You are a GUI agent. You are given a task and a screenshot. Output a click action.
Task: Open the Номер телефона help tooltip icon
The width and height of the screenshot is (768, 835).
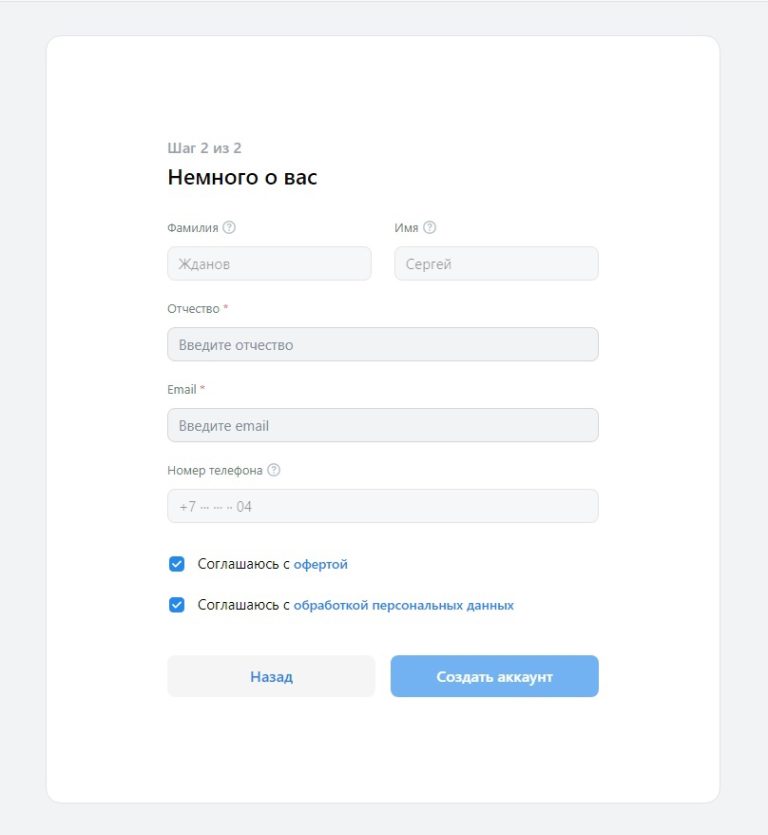(274, 470)
